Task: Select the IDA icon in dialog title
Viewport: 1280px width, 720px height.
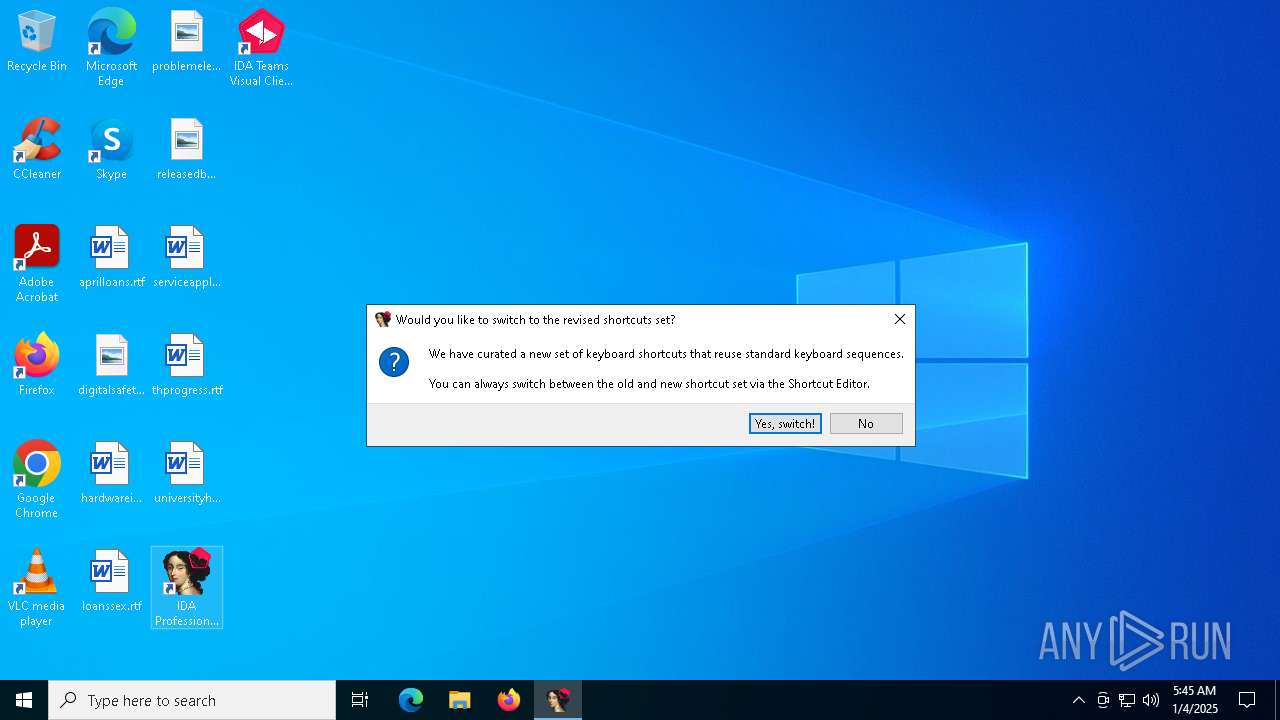Action: point(383,320)
